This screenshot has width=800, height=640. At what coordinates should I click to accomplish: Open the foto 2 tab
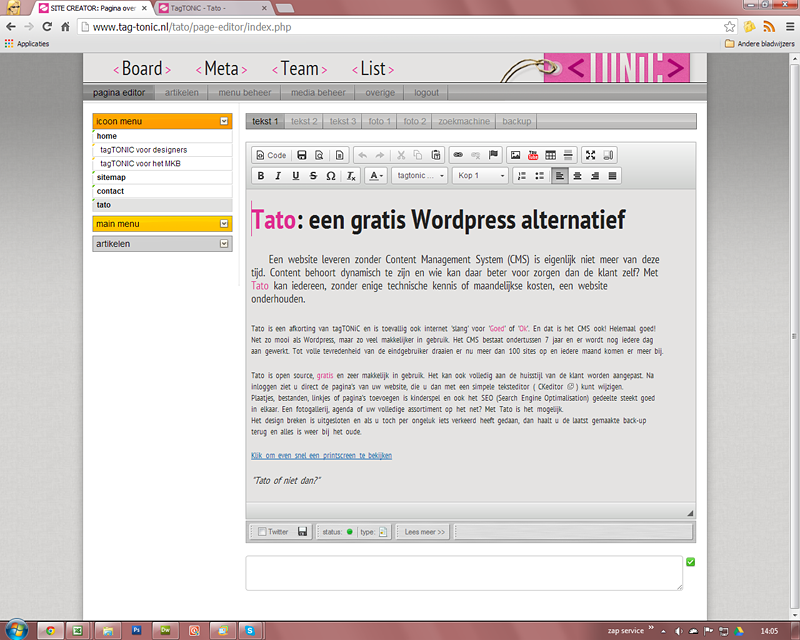tap(415, 121)
